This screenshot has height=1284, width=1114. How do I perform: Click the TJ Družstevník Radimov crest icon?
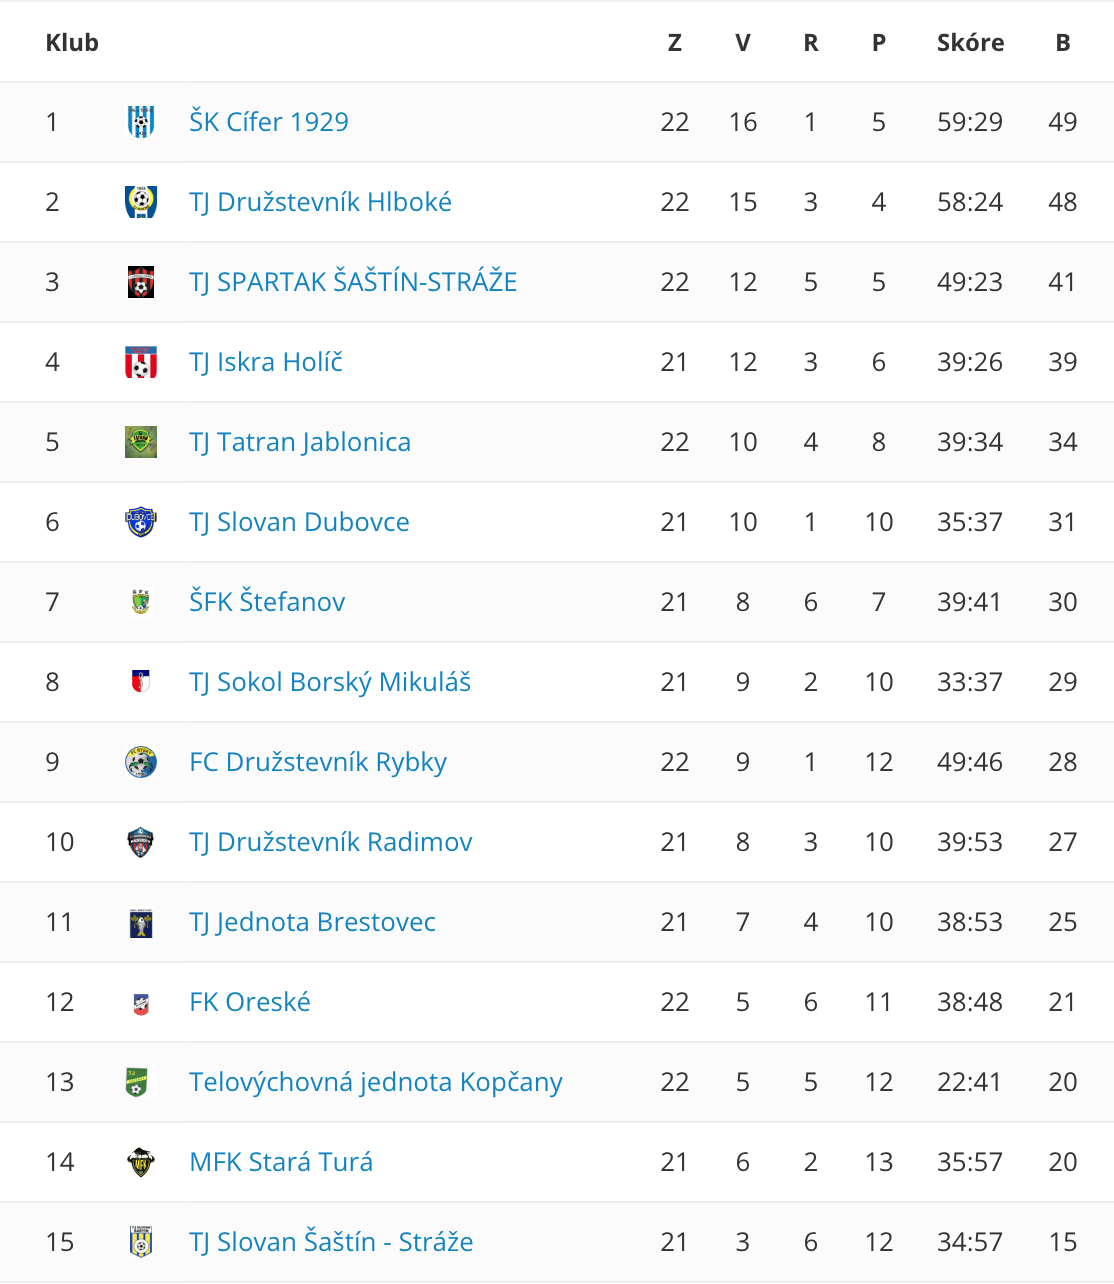tap(141, 842)
